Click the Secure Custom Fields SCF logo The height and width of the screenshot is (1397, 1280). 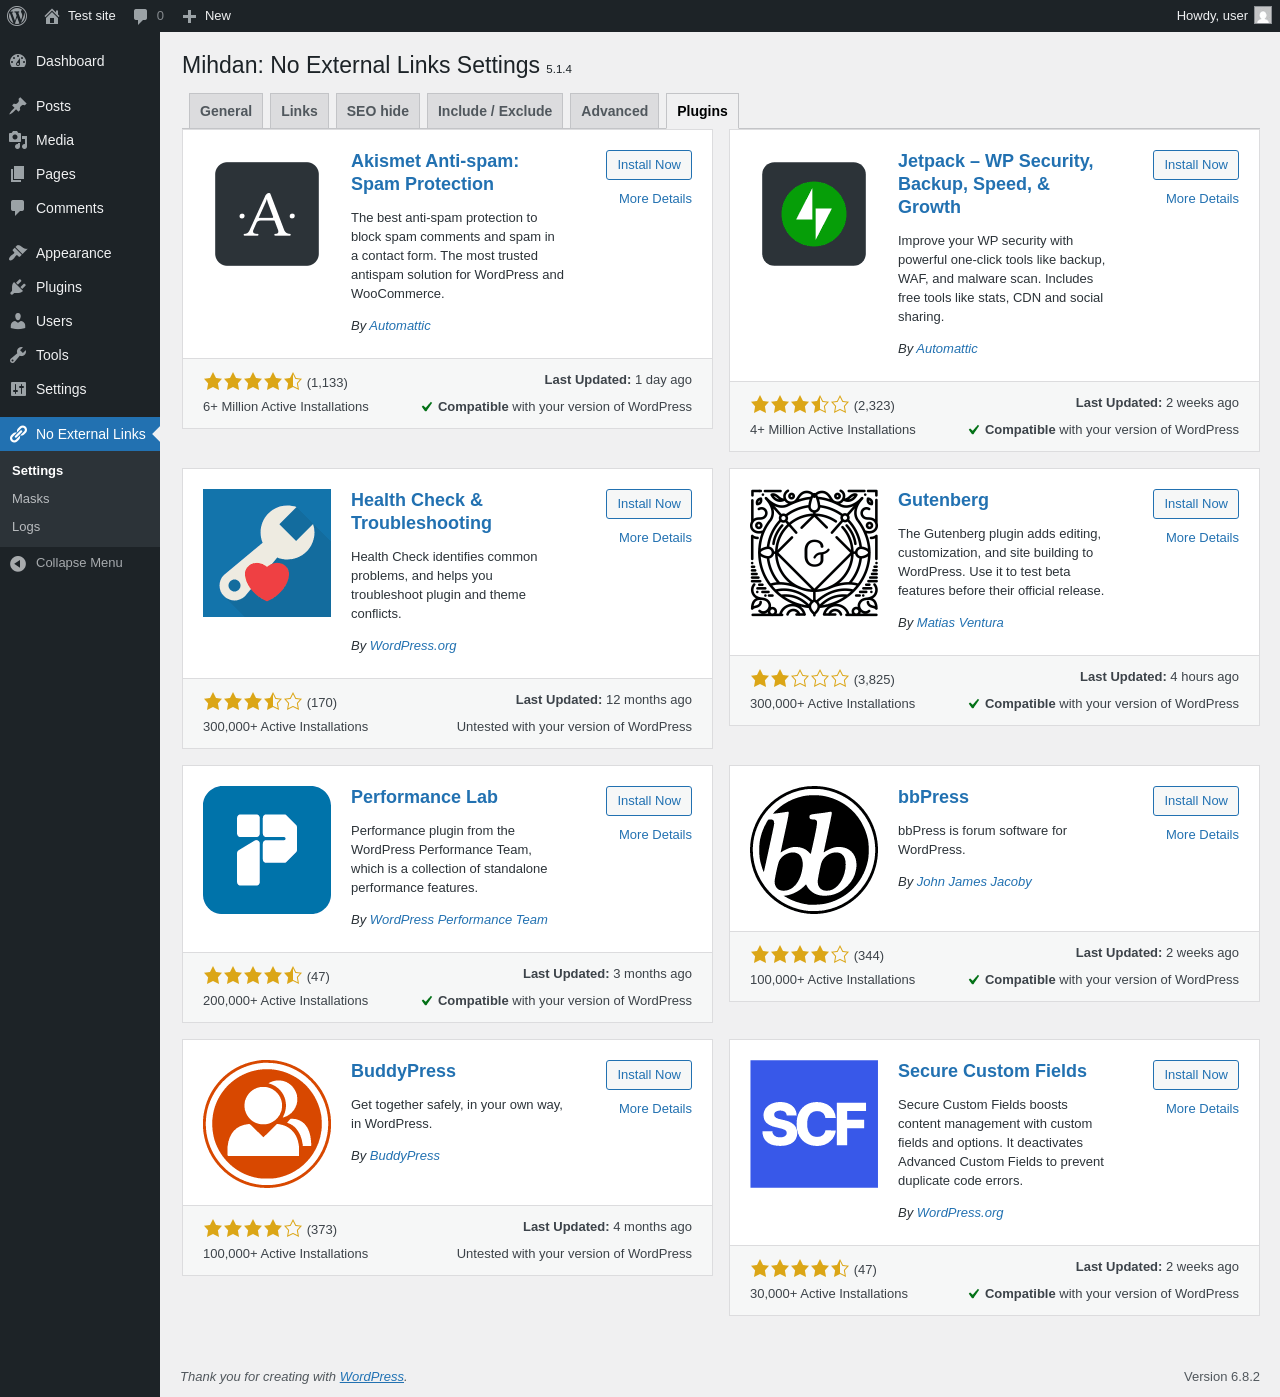click(814, 1124)
